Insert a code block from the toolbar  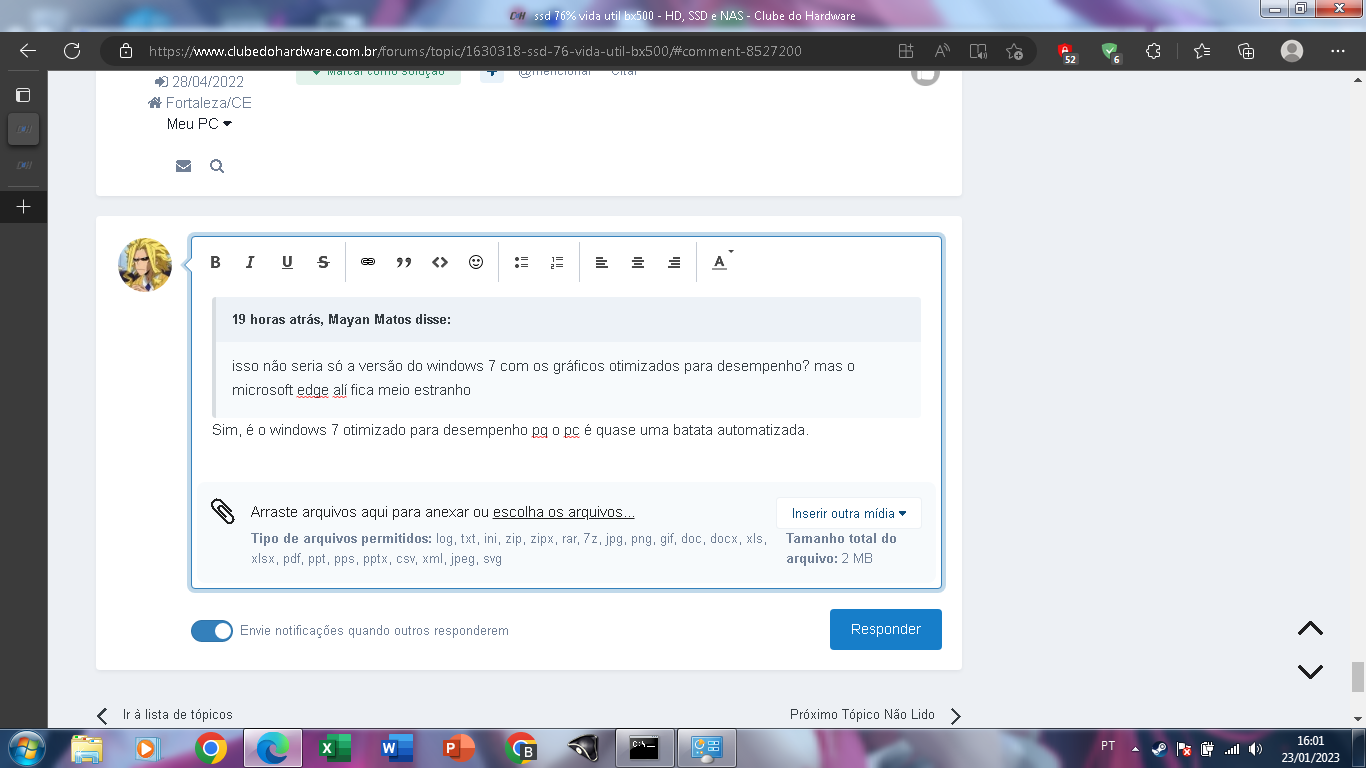click(x=440, y=262)
